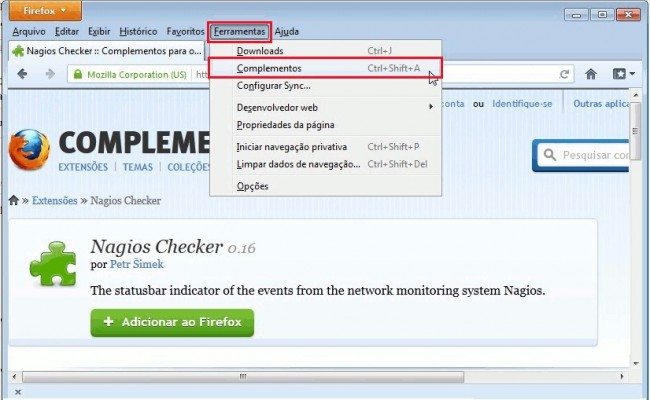The image size is (650, 400).
Task: Click Adicionar ao Firefox button
Action: (x=172, y=322)
